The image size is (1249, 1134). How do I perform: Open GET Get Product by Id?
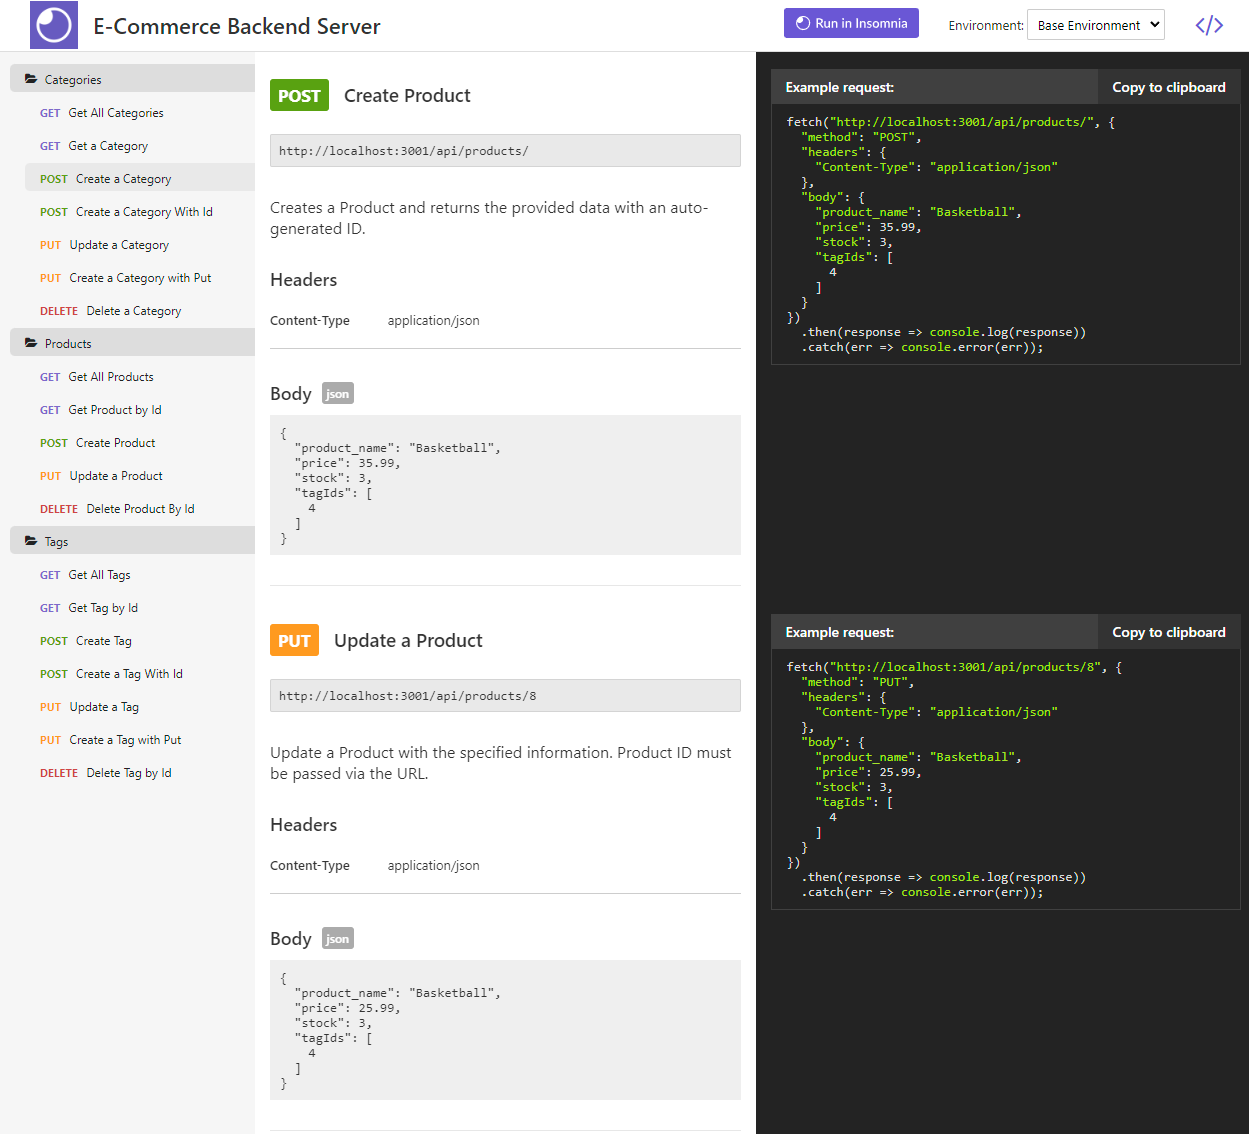pyautogui.click(x=140, y=410)
